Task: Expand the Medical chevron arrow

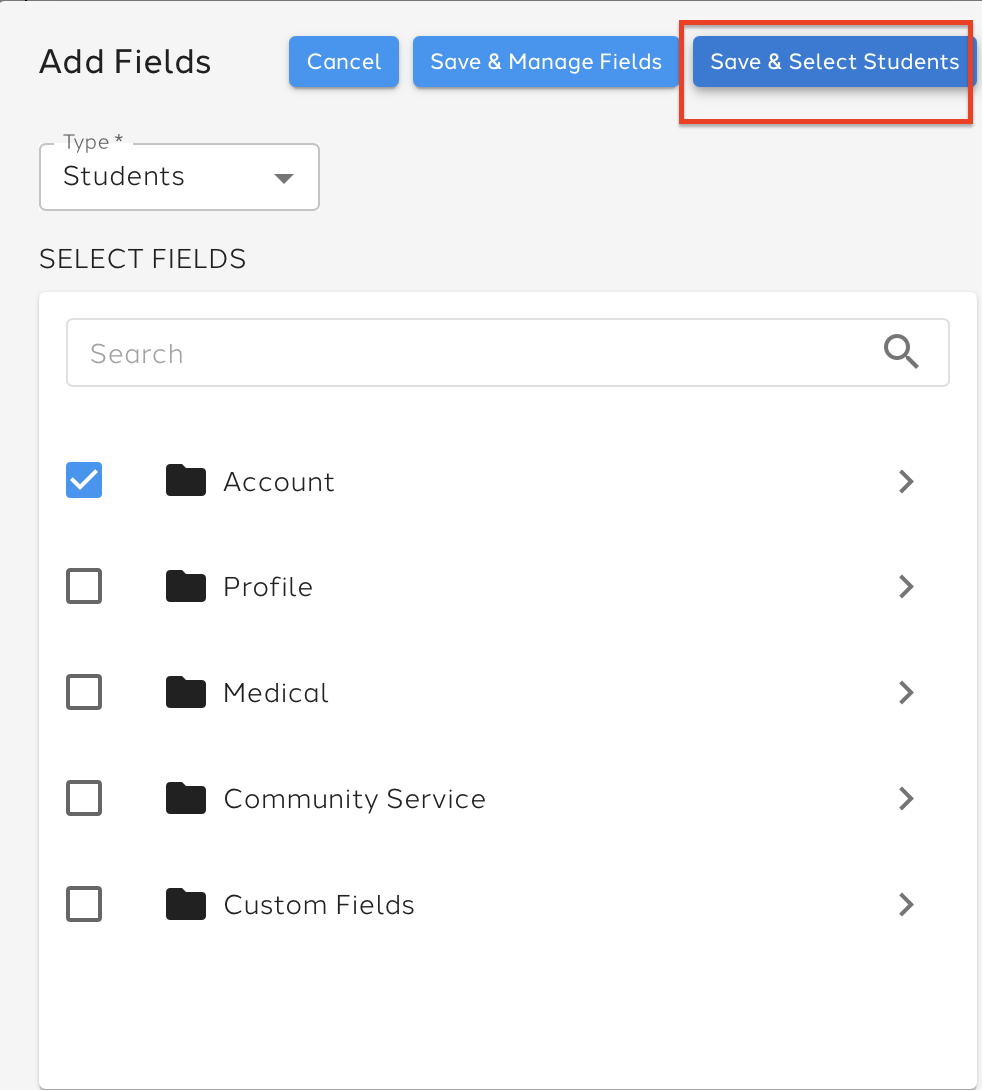Action: point(906,692)
